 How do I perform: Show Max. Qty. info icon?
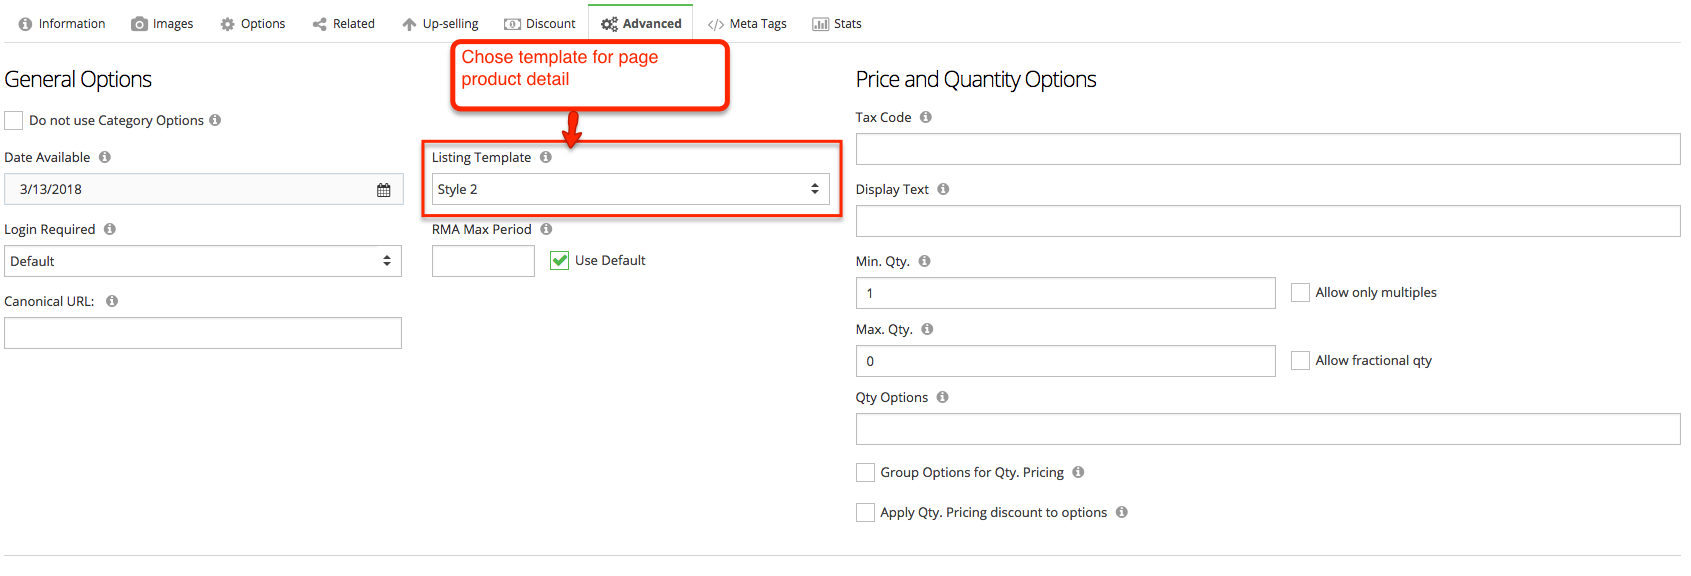click(927, 329)
